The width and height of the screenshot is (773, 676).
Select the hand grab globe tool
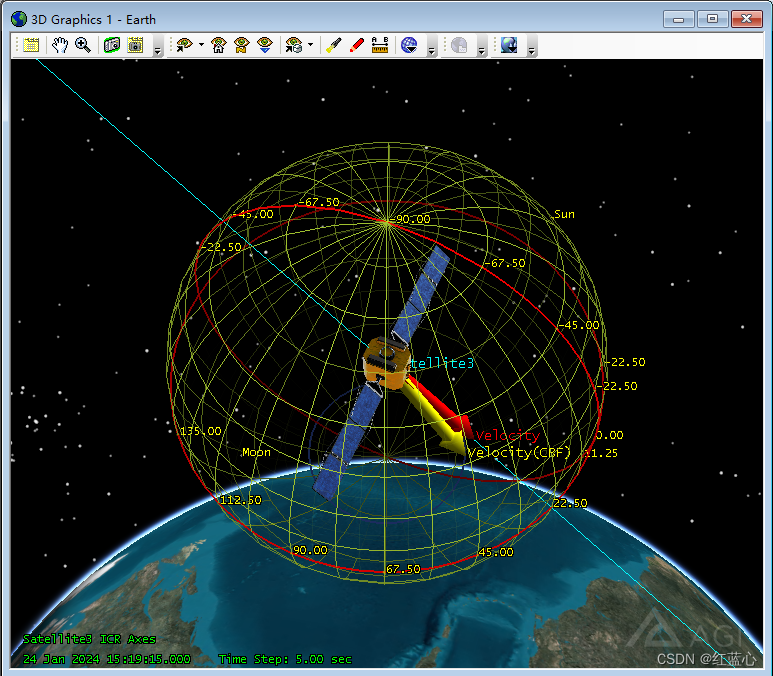(60, 45)
